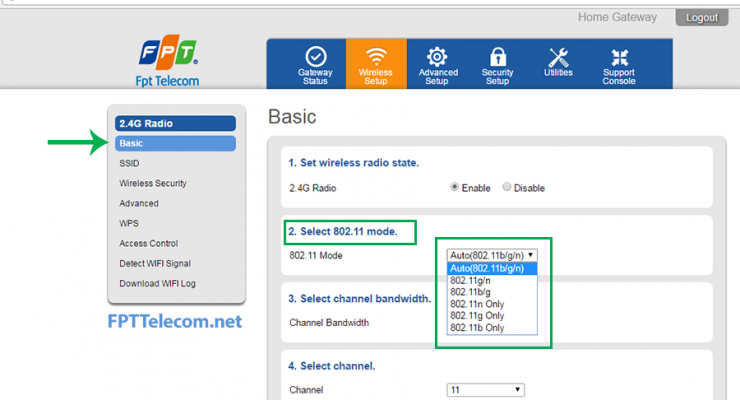Click the FPT Telecom logo
This screenshot has width=740, height=400.
168,61
